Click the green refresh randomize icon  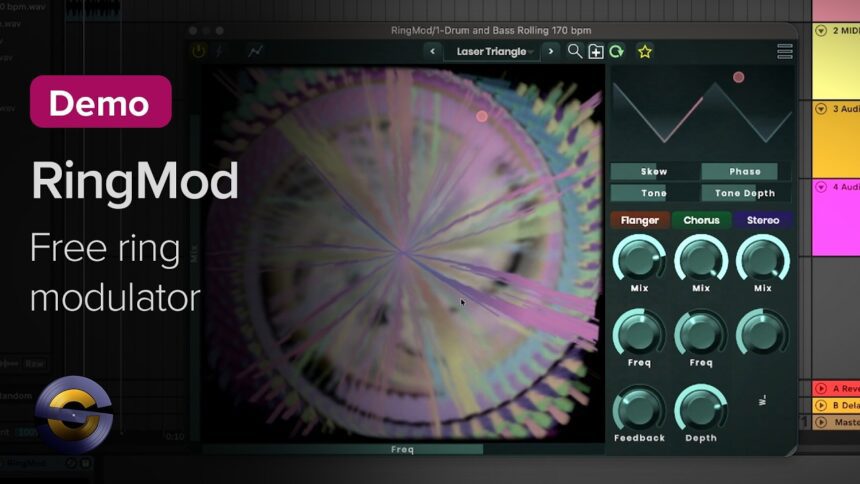[616, 51]
